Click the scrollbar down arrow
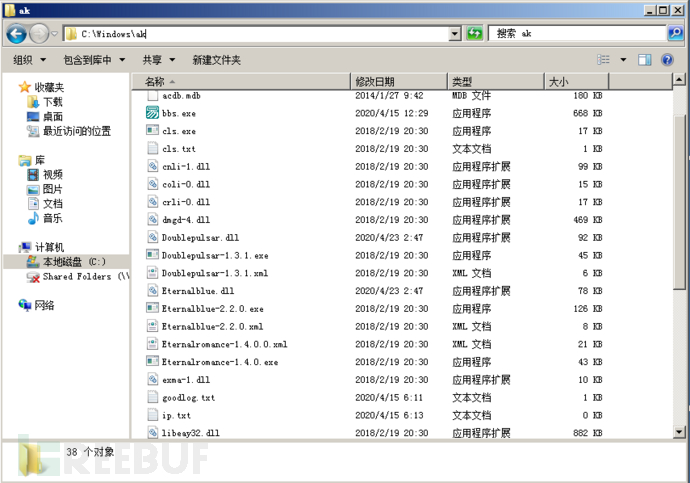Viewport: 690px width, 483px height. 679,432
